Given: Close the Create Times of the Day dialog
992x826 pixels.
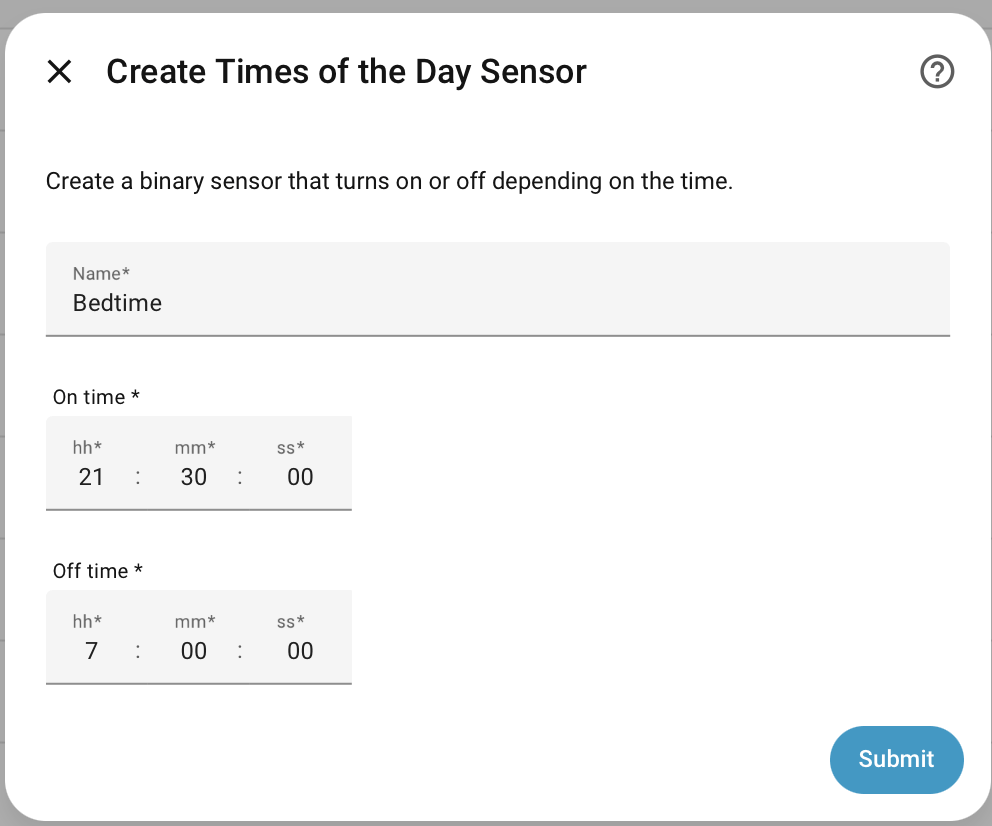Looking at the screenshot, I should (x=59, y=71).
